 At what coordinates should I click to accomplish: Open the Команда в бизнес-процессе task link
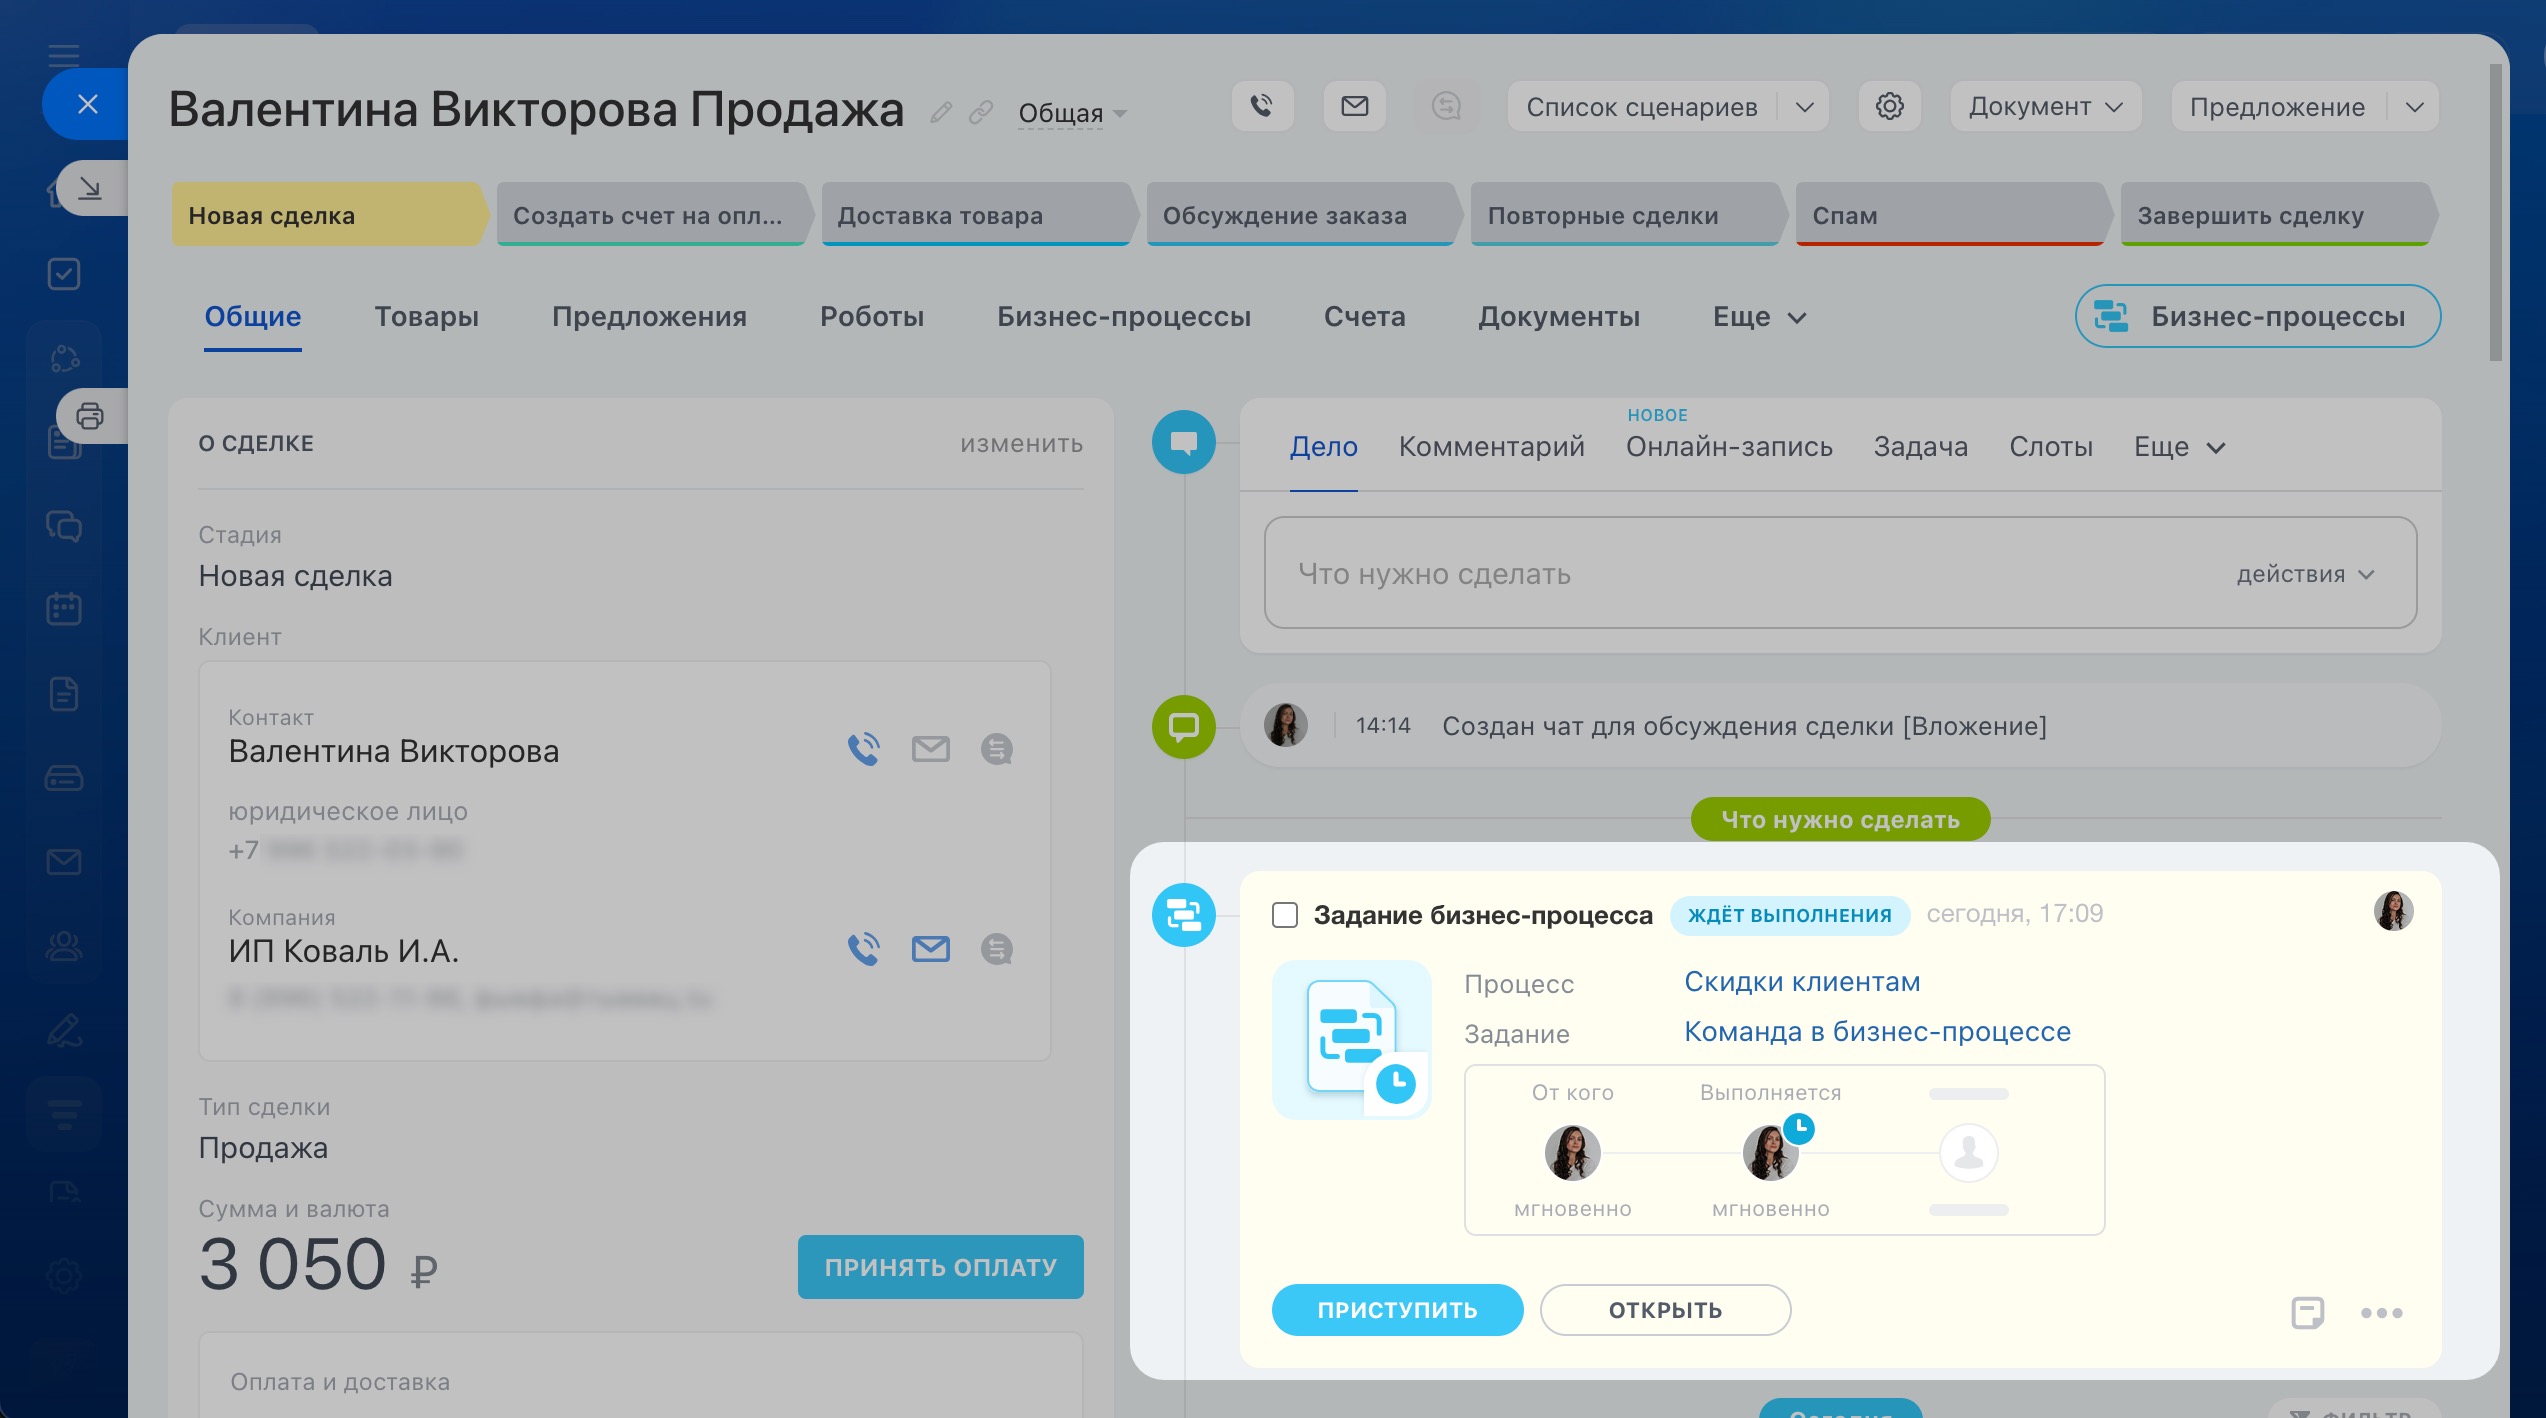coord(1877,1032)
